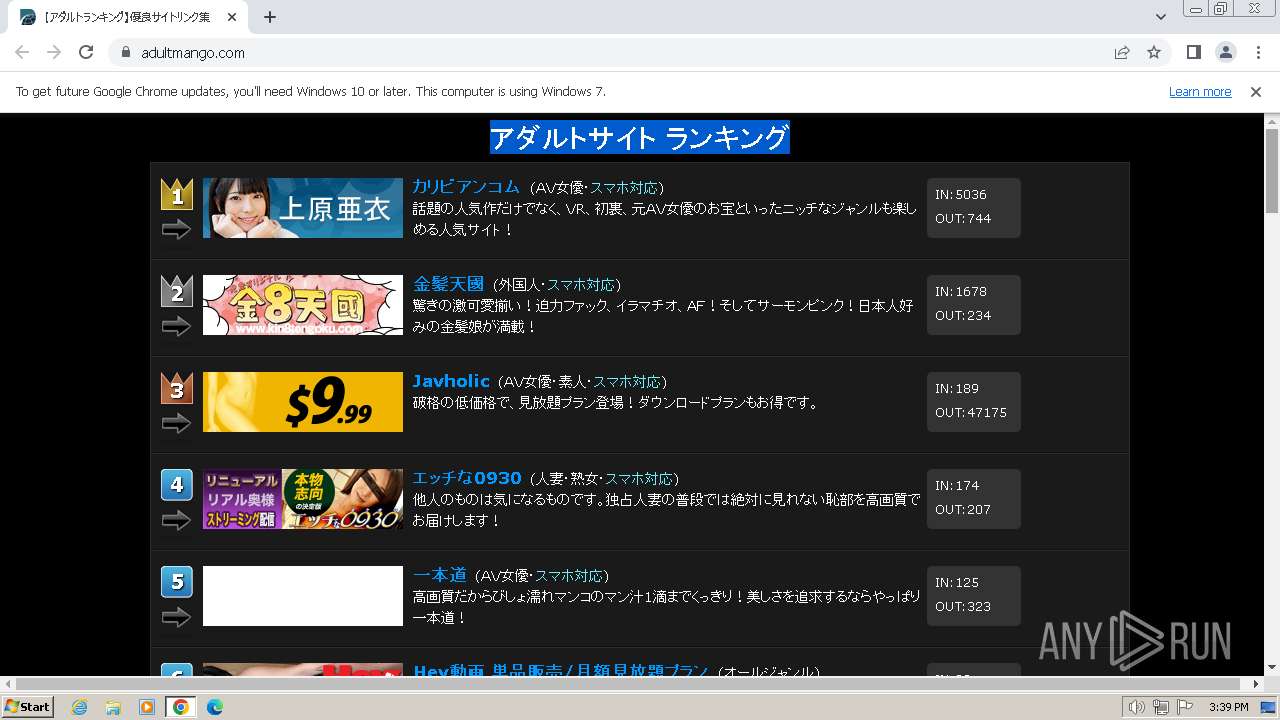Click the volume tray icon
This screenshot has width=1280, height=720.
1137,707
